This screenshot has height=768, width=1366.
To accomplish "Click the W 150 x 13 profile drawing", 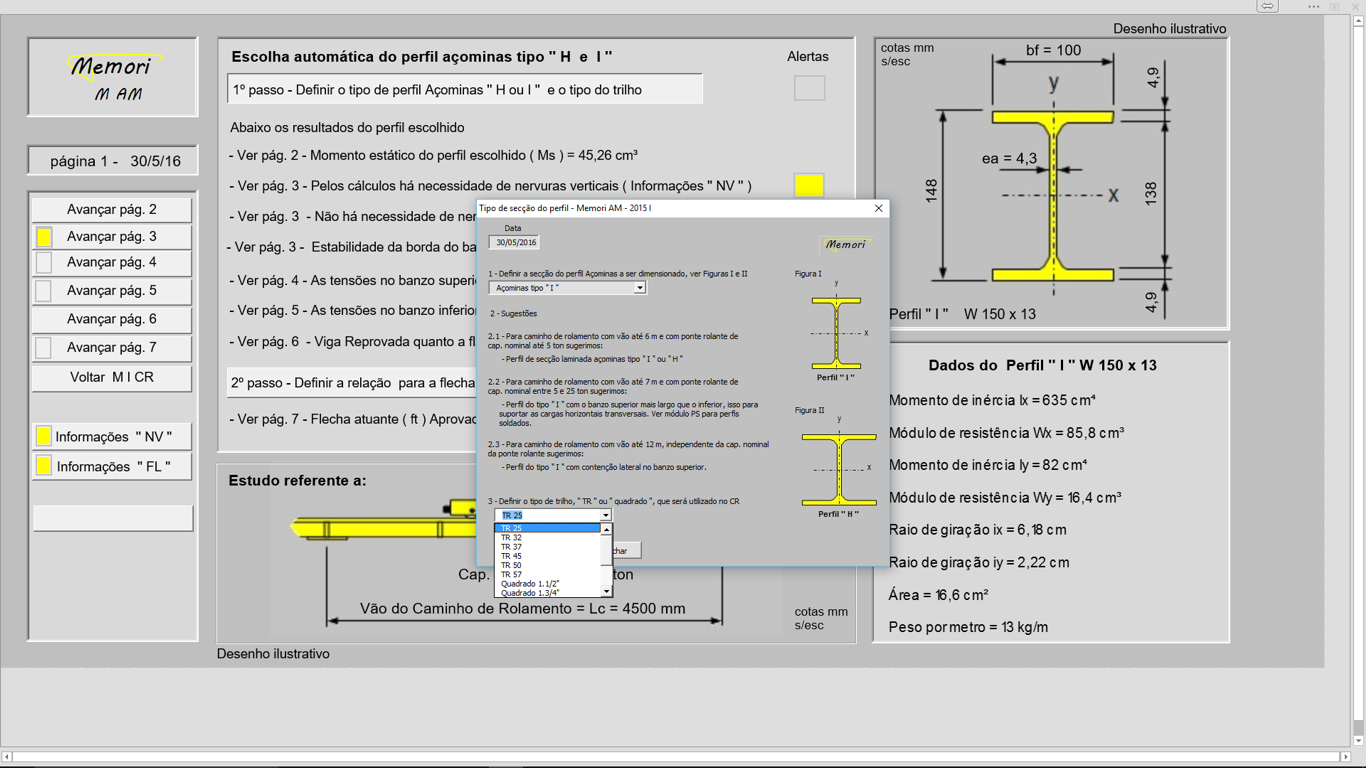I will coord(1052,196).
